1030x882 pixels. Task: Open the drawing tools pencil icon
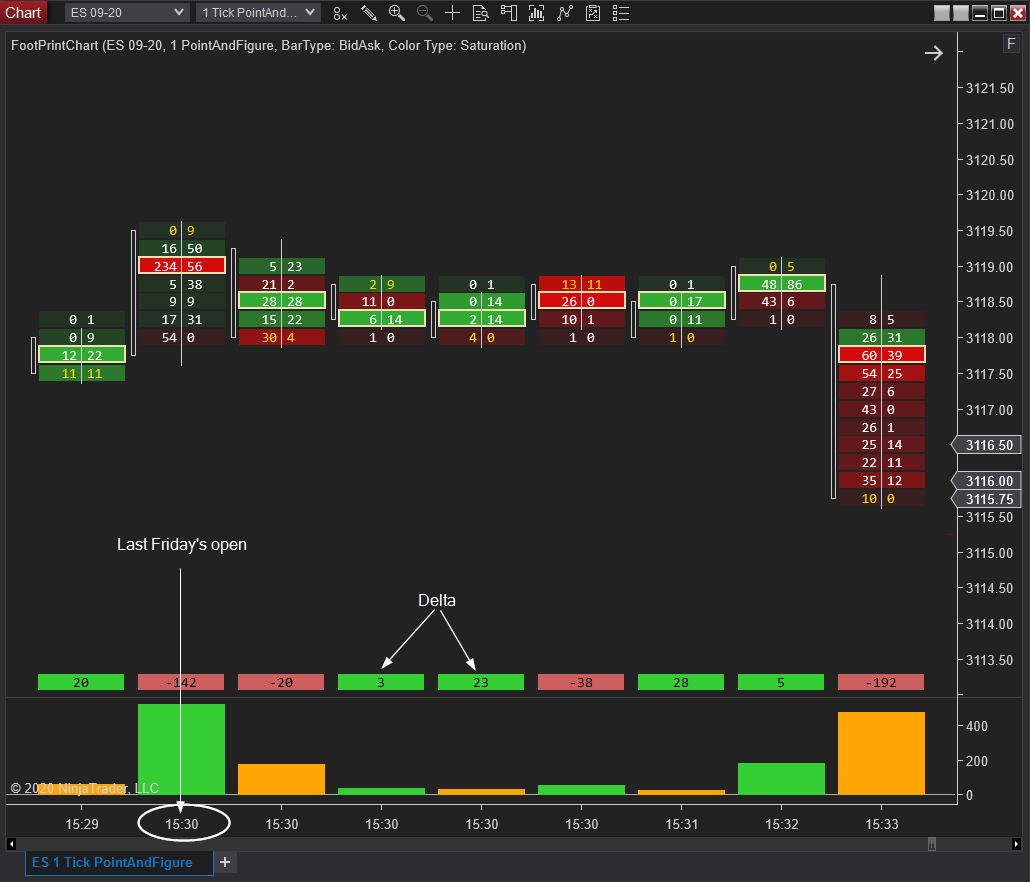tap(369, 13)
